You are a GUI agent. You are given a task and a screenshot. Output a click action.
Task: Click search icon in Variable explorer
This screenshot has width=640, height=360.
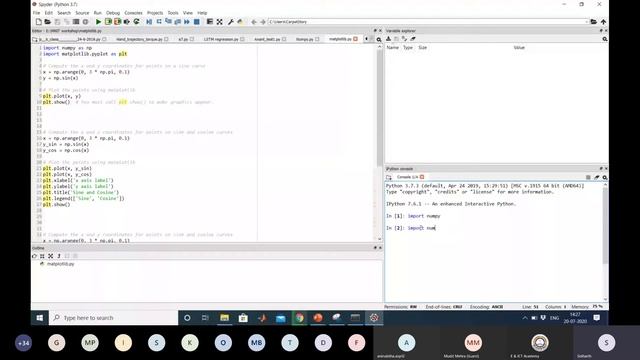(604, 39)
